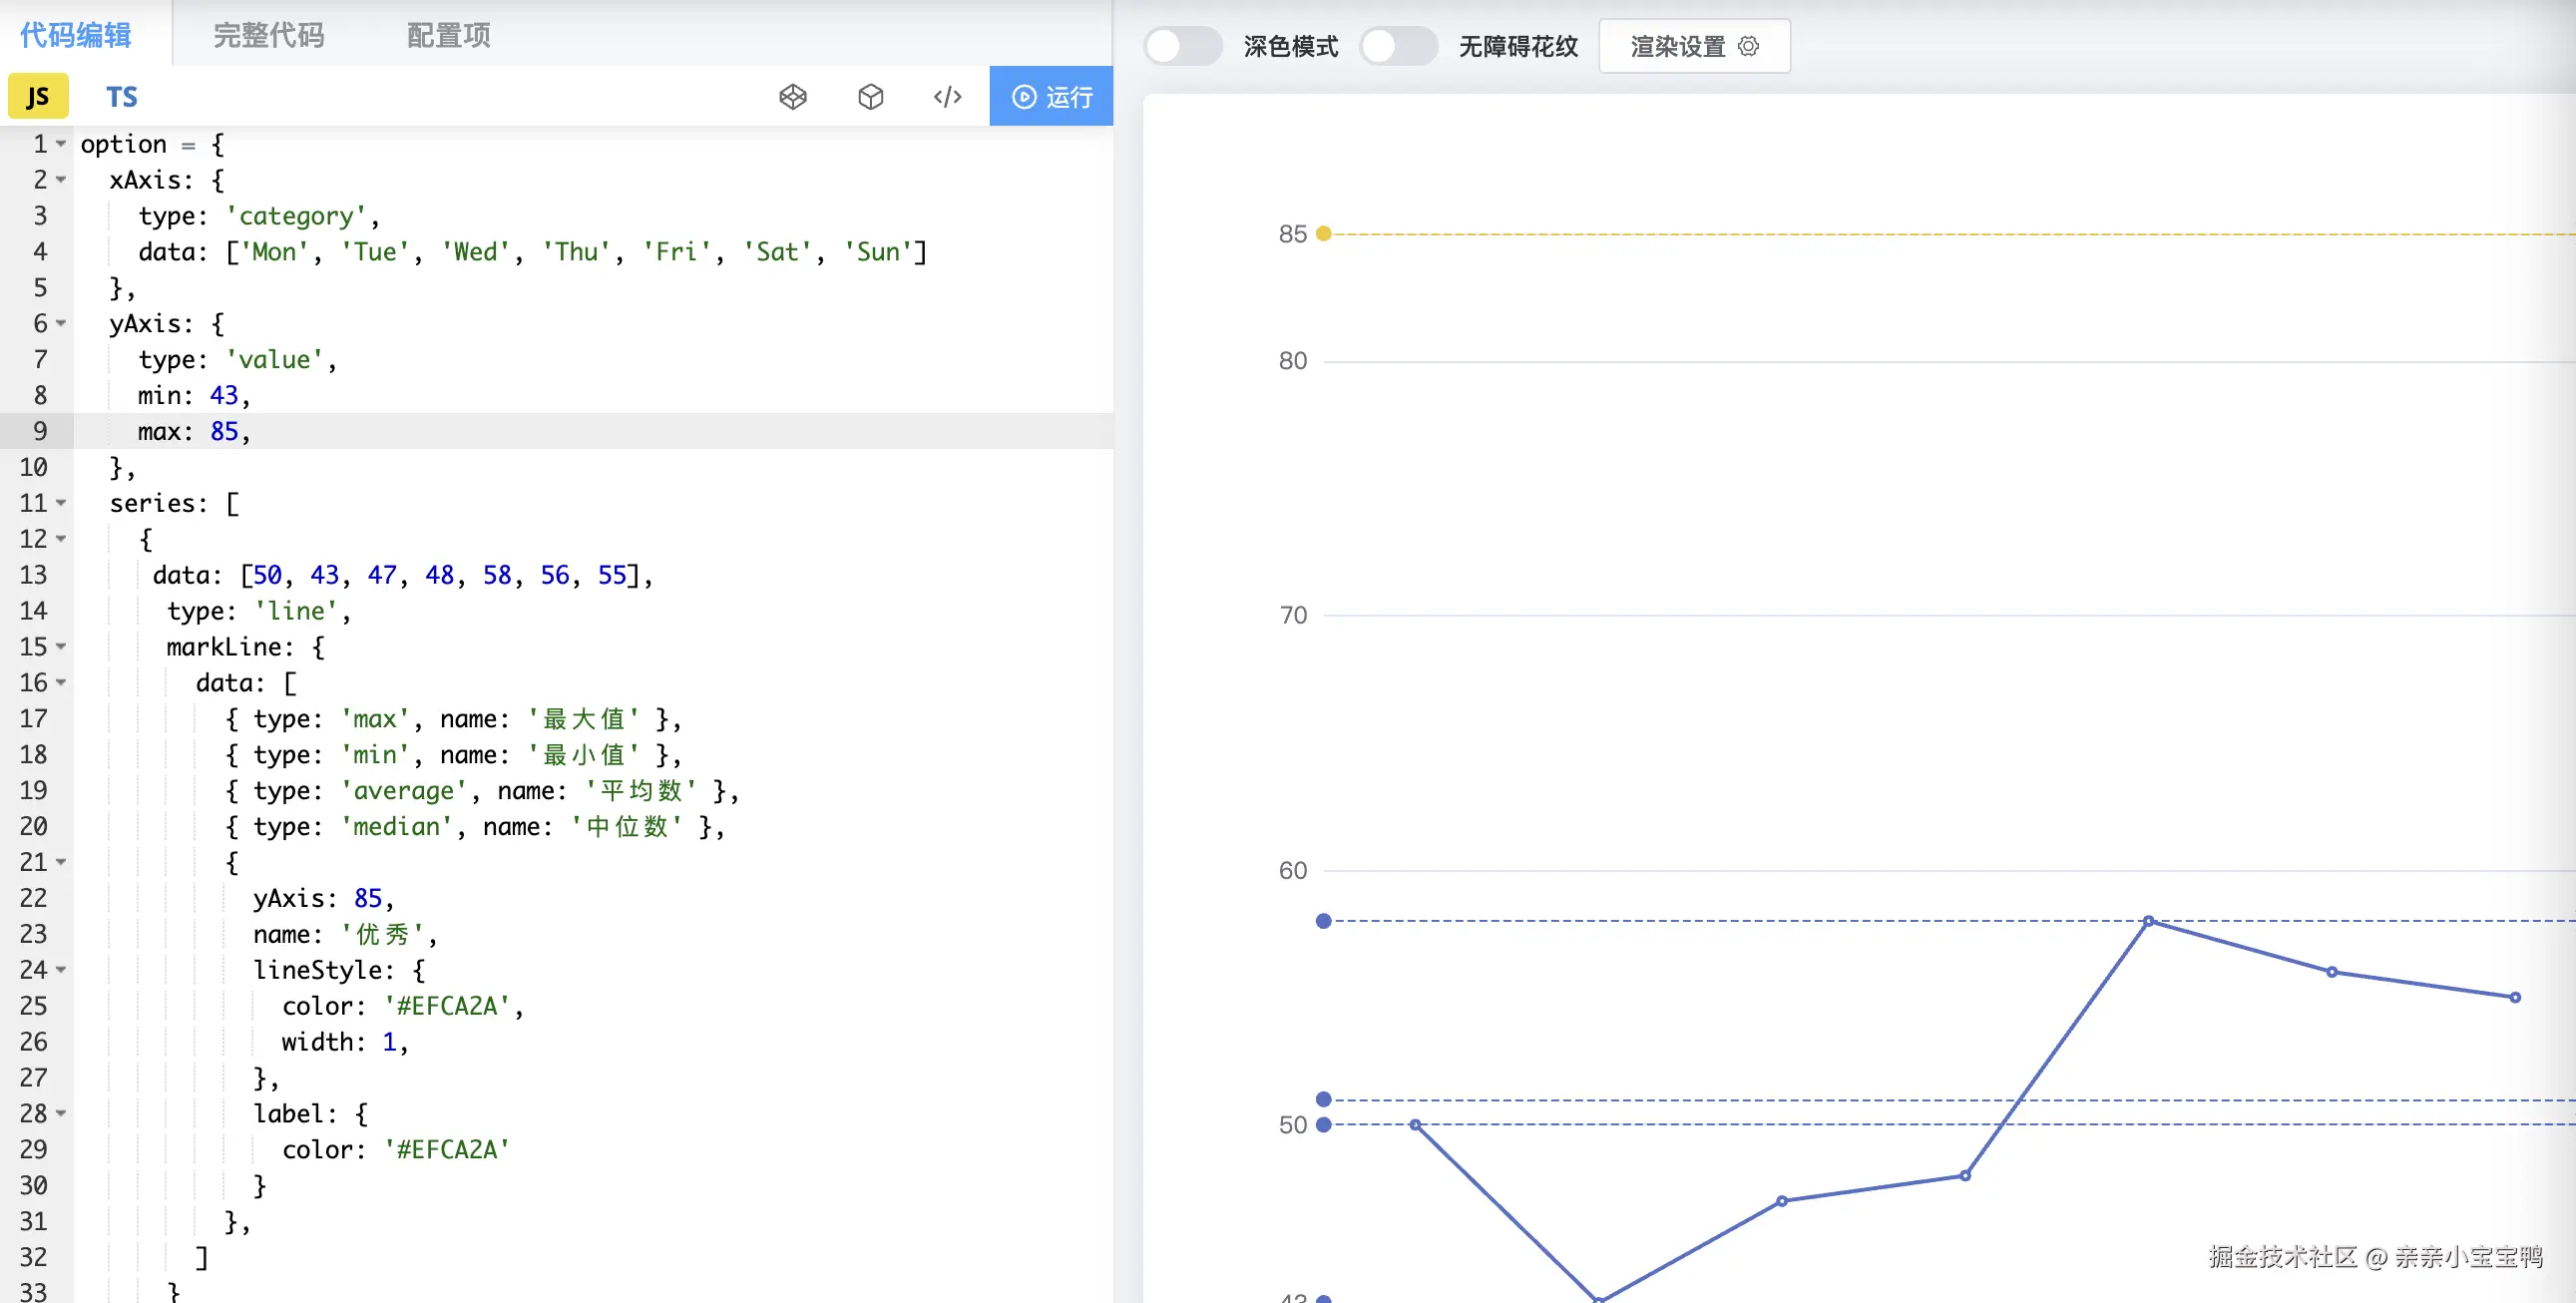Switch code language to TS
The height and width of the screenshot is (1303, 2576).
click(x=121, y=96)
